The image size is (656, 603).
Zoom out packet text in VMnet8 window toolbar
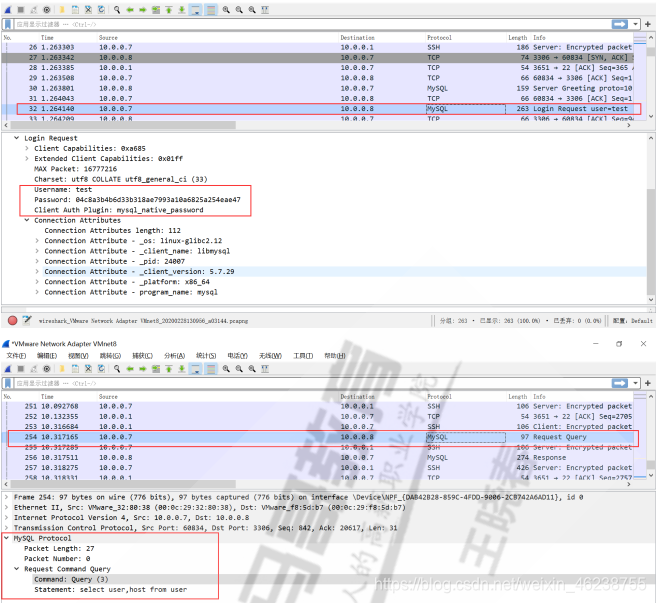pyautogui.click(x=239, y=369)
